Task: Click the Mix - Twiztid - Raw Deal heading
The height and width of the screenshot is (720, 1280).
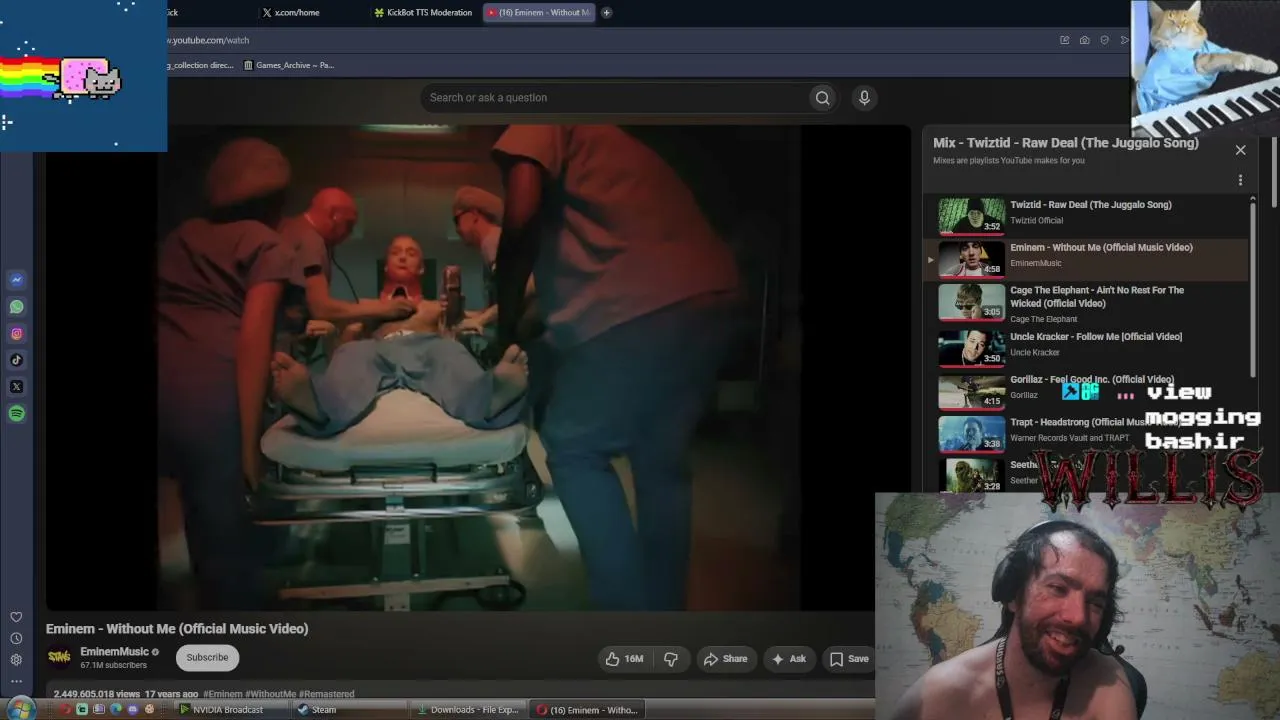Action: point(1066,143)
